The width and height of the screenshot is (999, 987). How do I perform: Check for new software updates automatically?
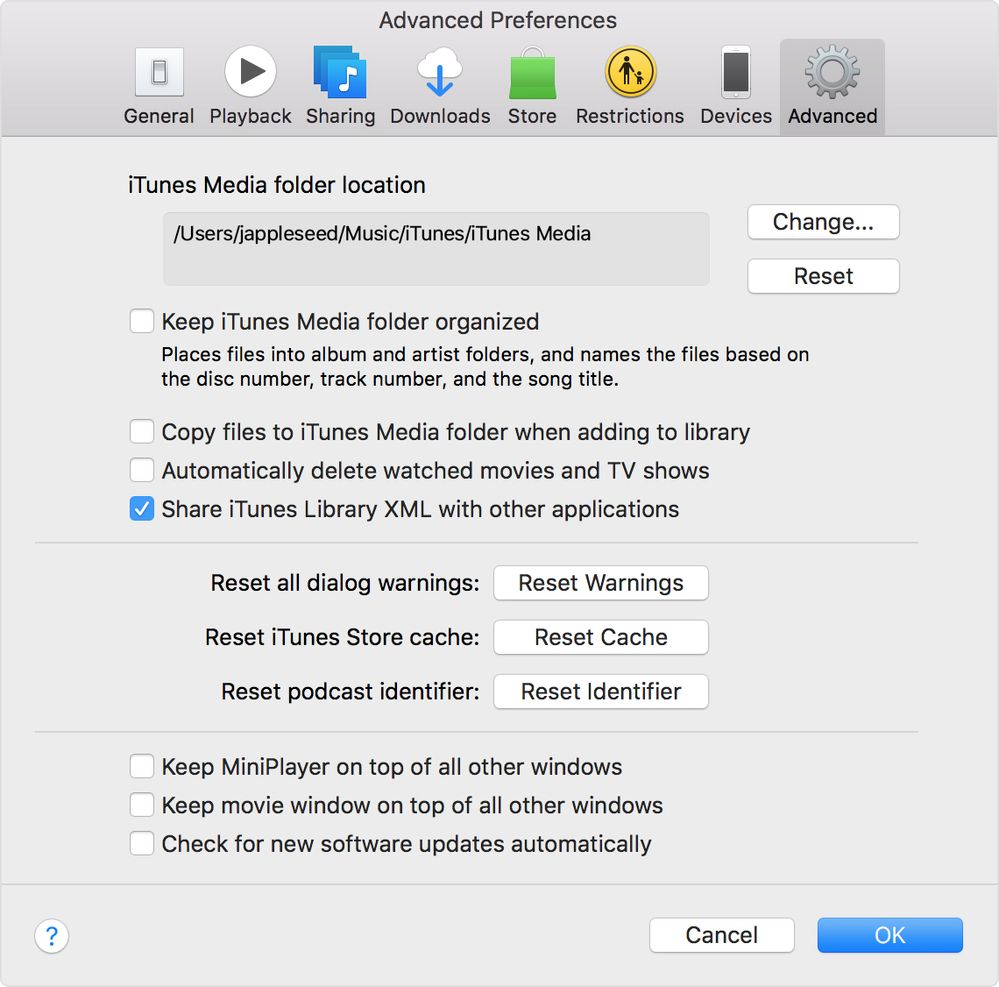[141, 843]
